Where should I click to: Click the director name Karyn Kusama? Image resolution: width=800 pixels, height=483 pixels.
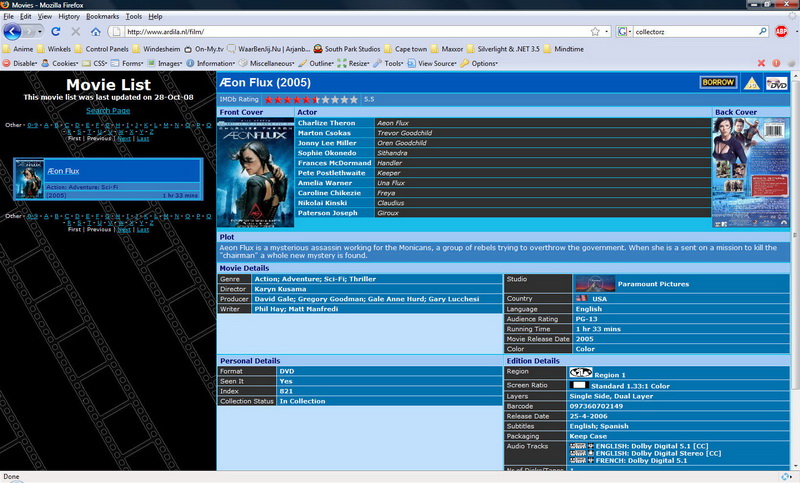coord(280,289)
